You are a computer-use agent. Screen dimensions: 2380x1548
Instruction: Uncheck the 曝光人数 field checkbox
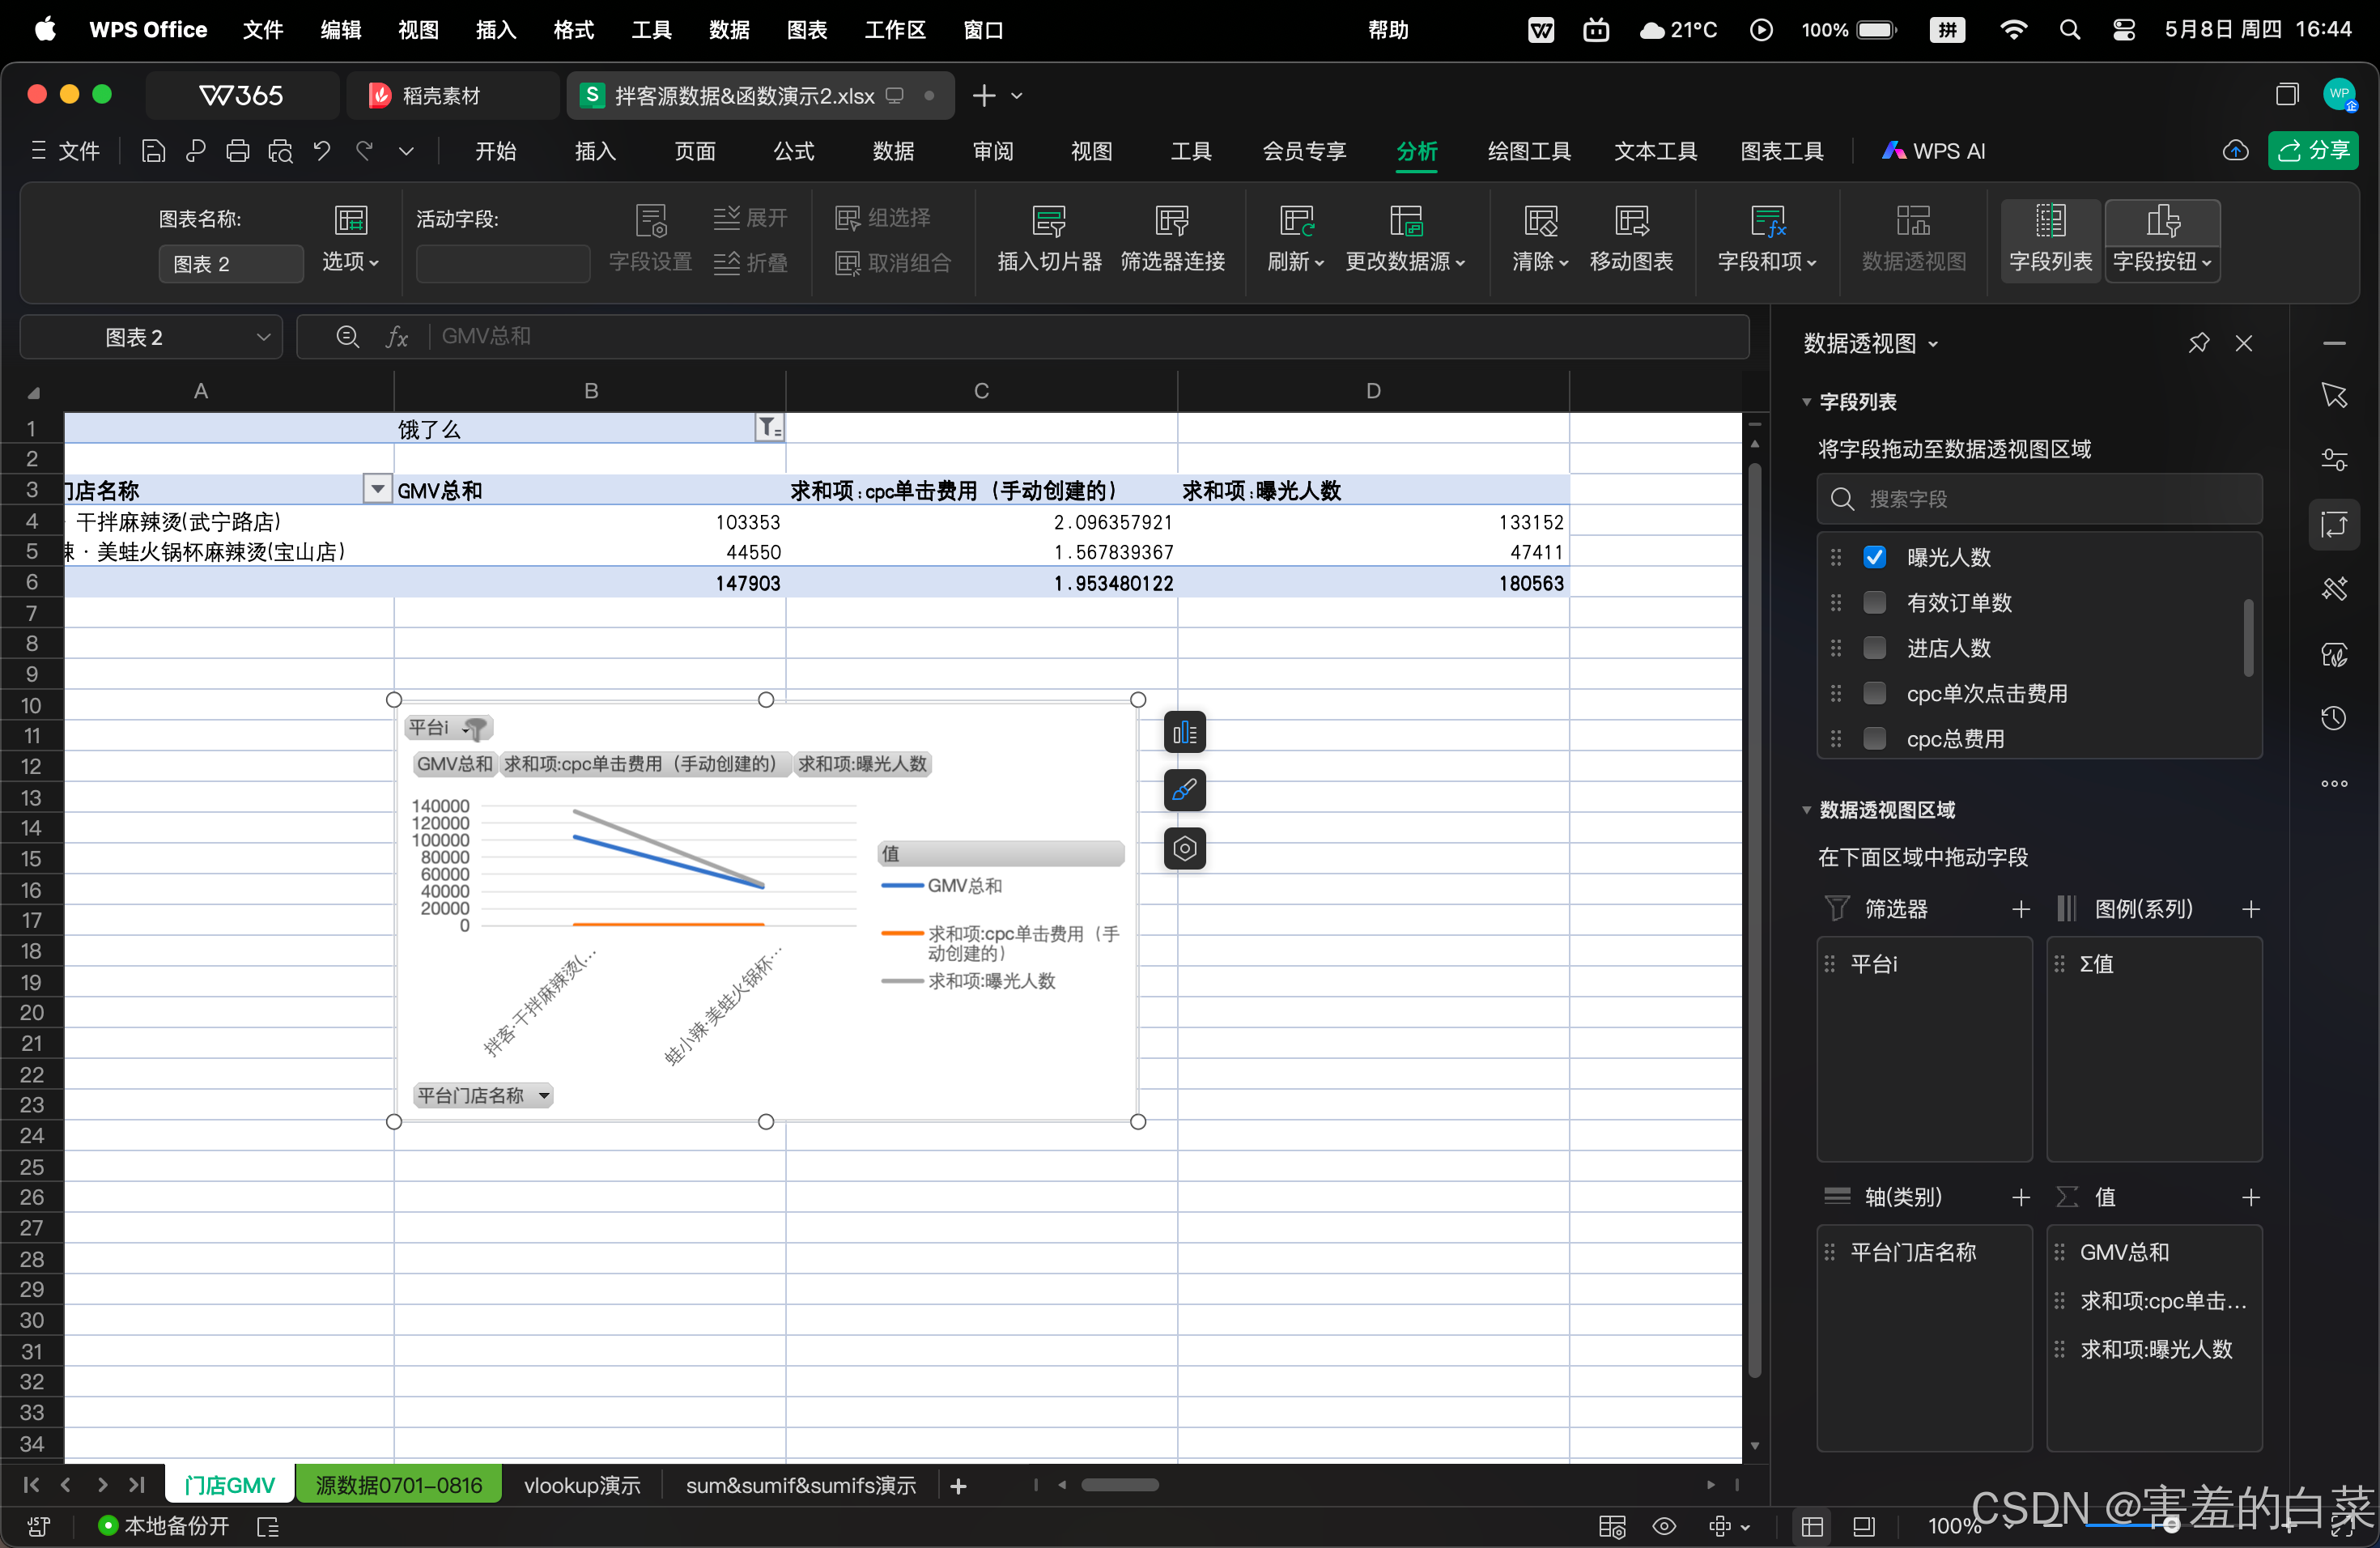click(1875, 557)
